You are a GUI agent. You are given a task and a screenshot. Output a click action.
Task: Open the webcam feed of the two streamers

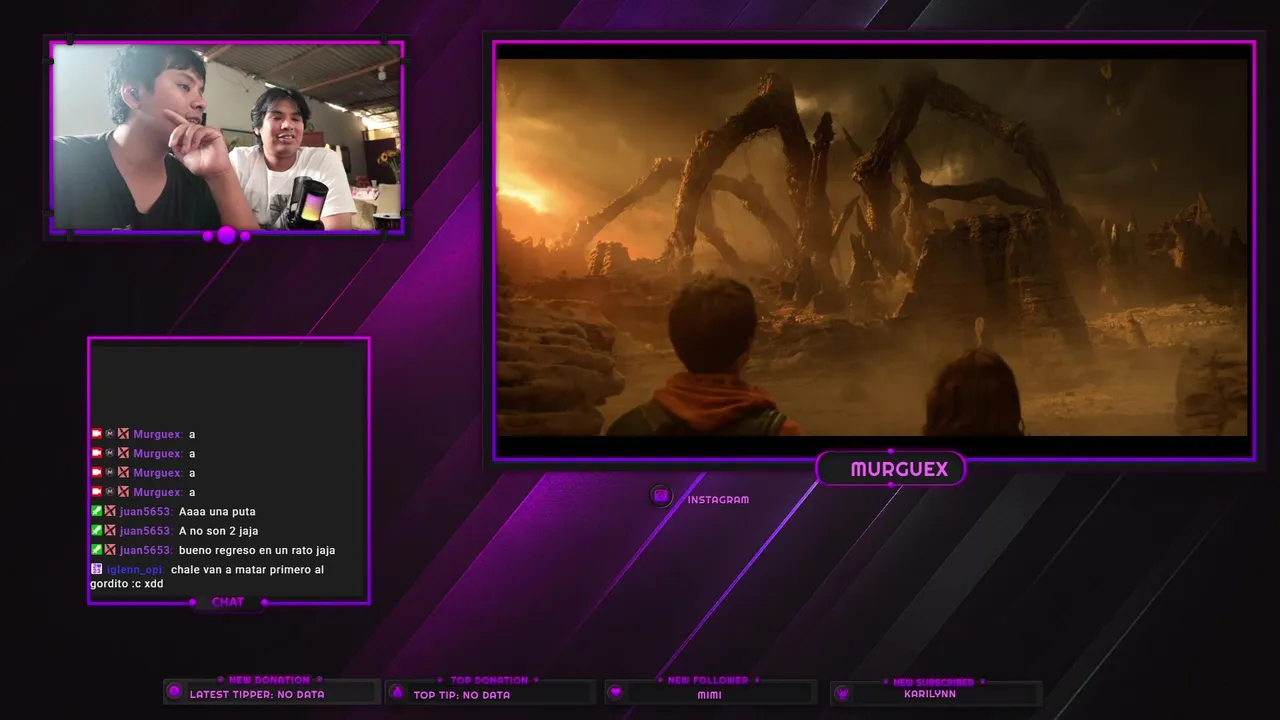tap(227, 137)
